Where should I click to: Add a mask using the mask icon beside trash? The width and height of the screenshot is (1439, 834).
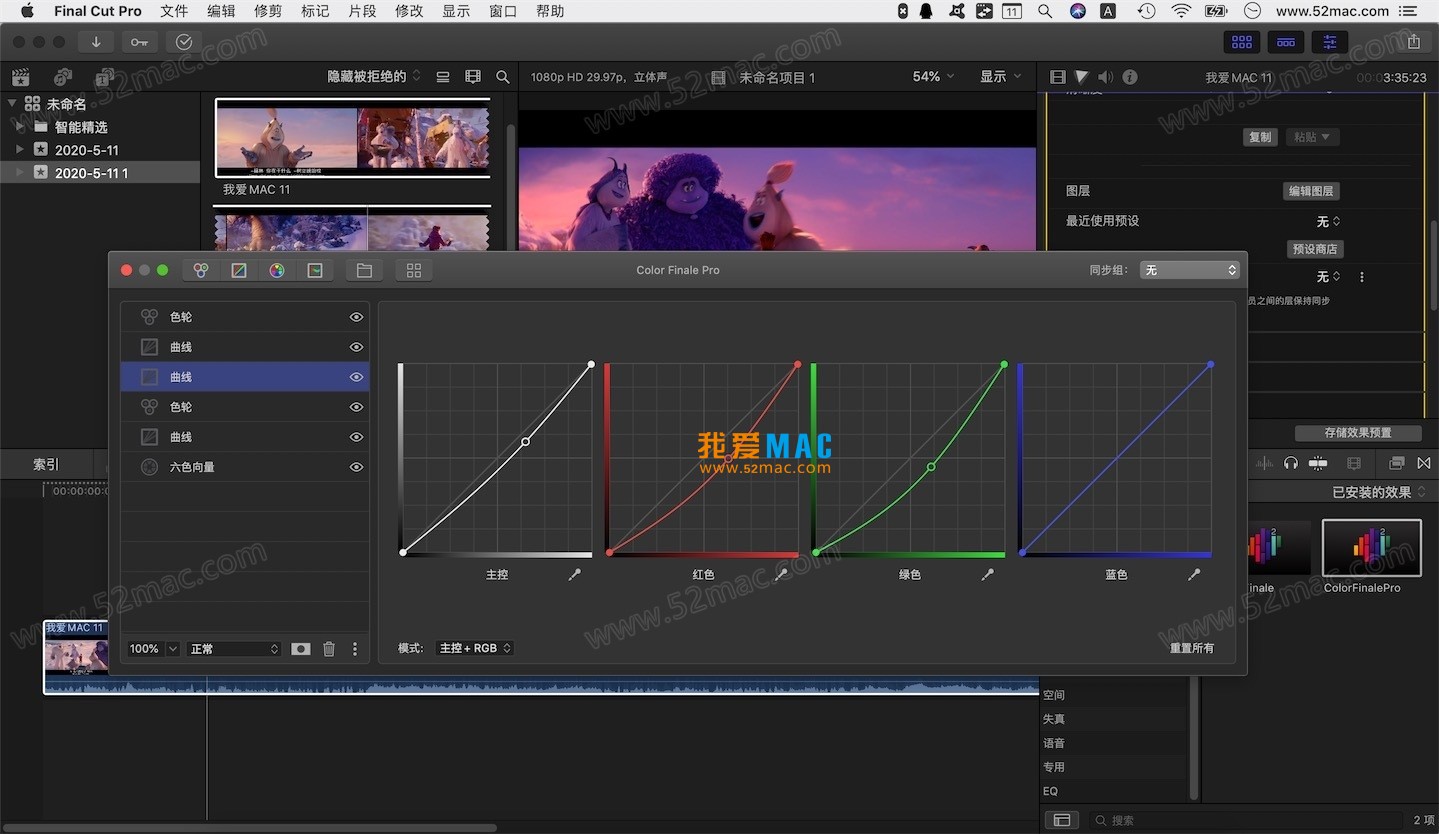click(x=301, y=649)
